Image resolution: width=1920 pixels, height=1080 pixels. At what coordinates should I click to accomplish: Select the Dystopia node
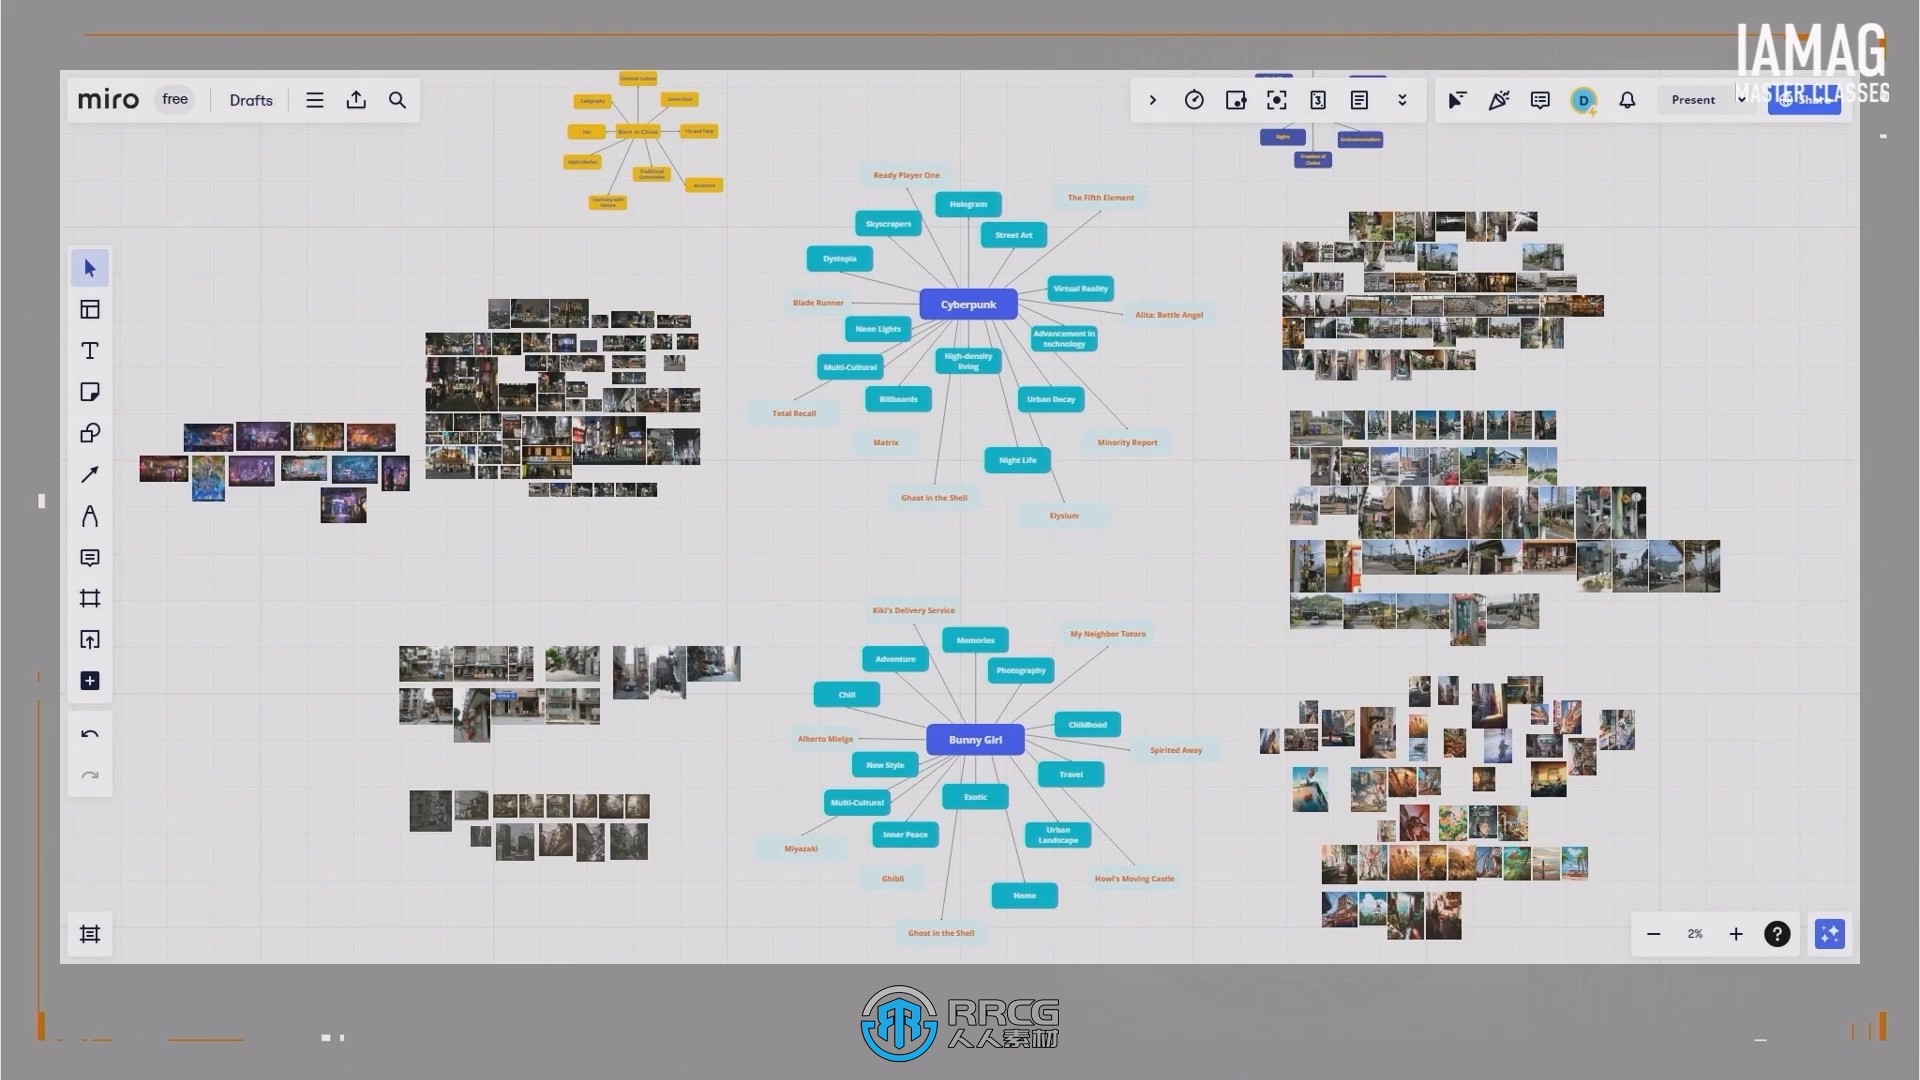840,259
